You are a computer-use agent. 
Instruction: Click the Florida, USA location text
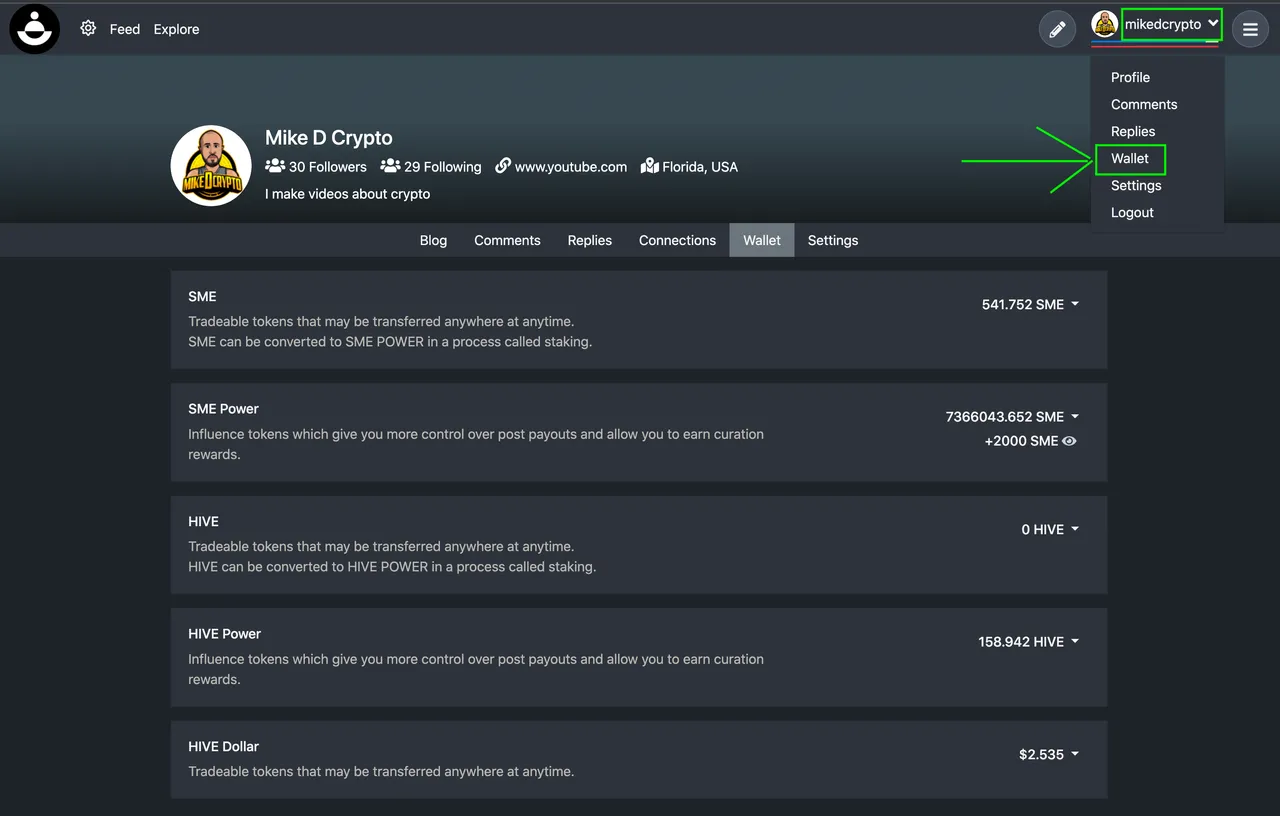pyautogui.click(x=700, y=167)
